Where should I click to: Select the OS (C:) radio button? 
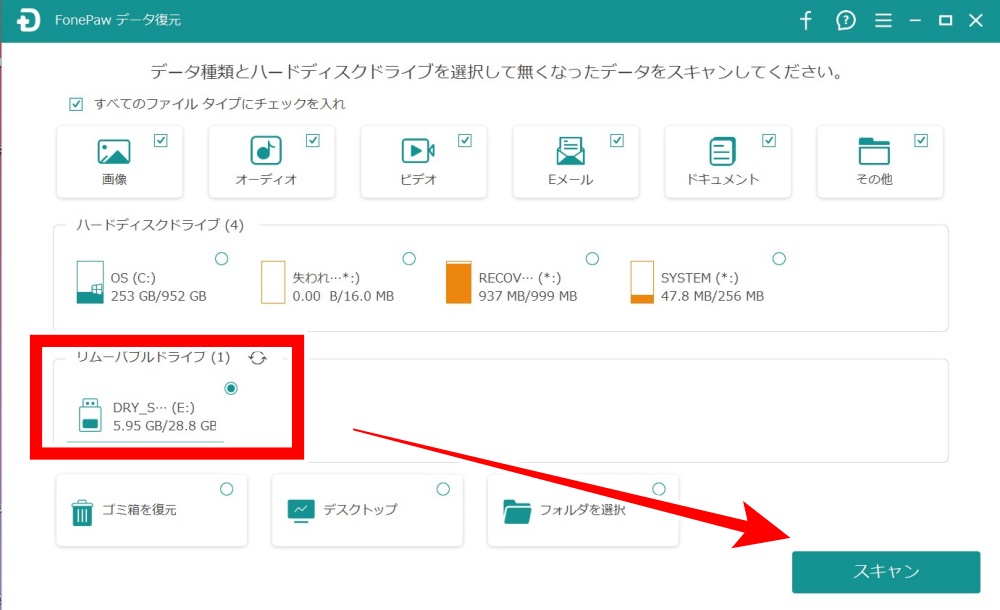pos(221,258)
